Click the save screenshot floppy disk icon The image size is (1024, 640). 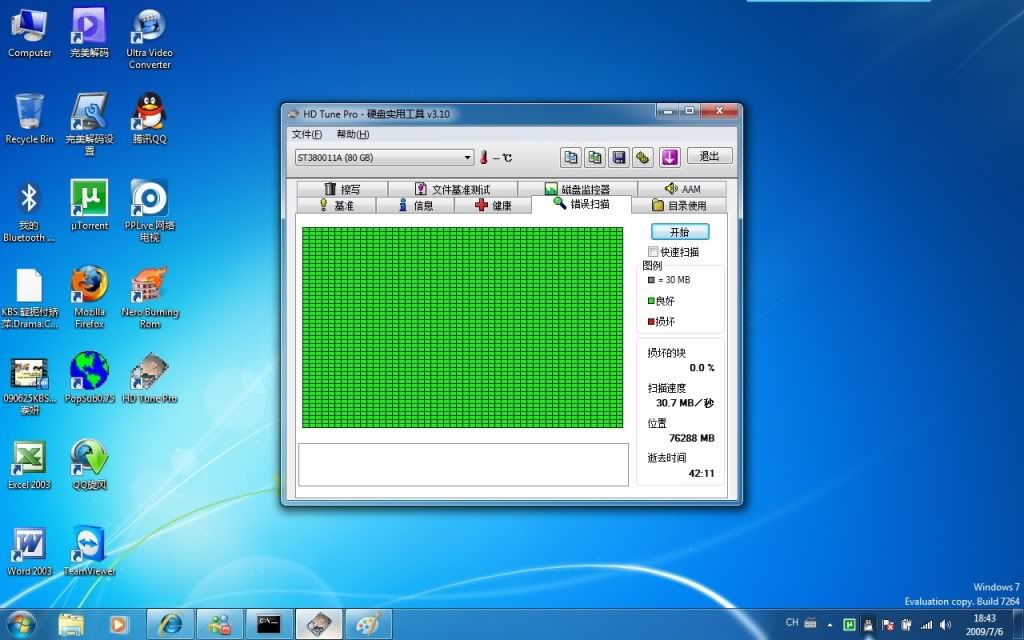(619, 157)
